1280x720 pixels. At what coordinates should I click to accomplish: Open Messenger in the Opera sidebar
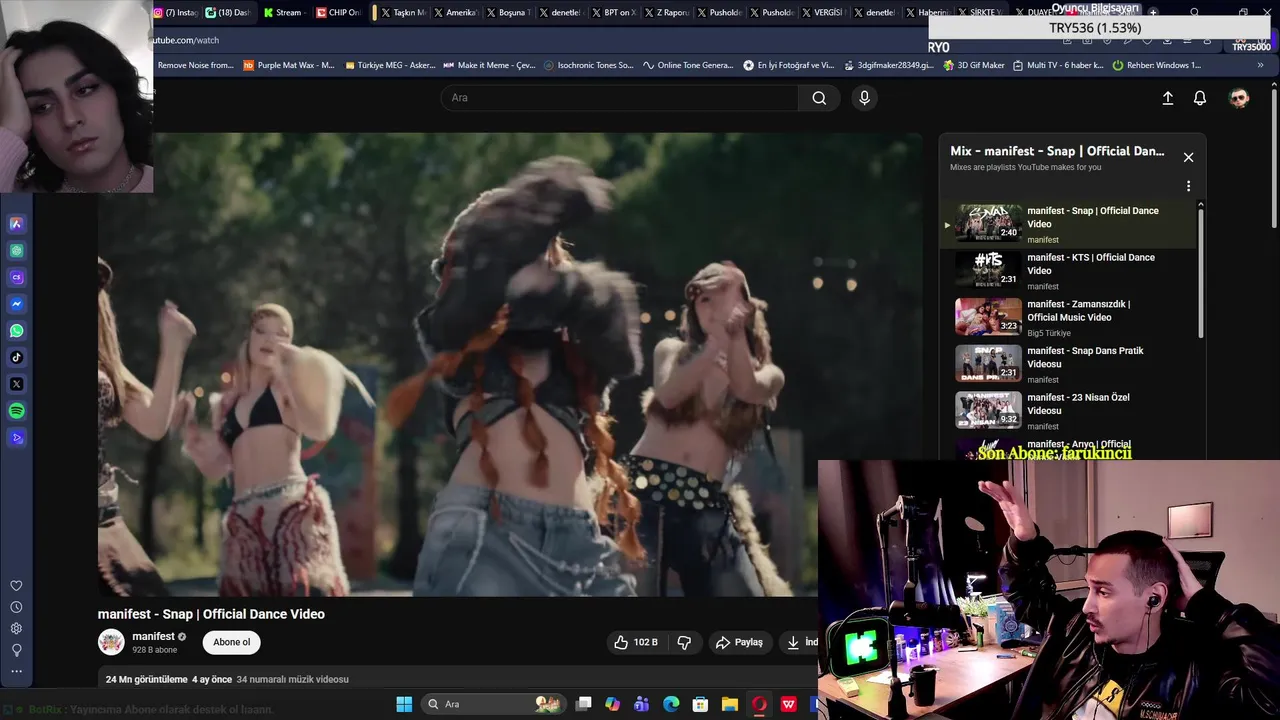tap(16, 304)
